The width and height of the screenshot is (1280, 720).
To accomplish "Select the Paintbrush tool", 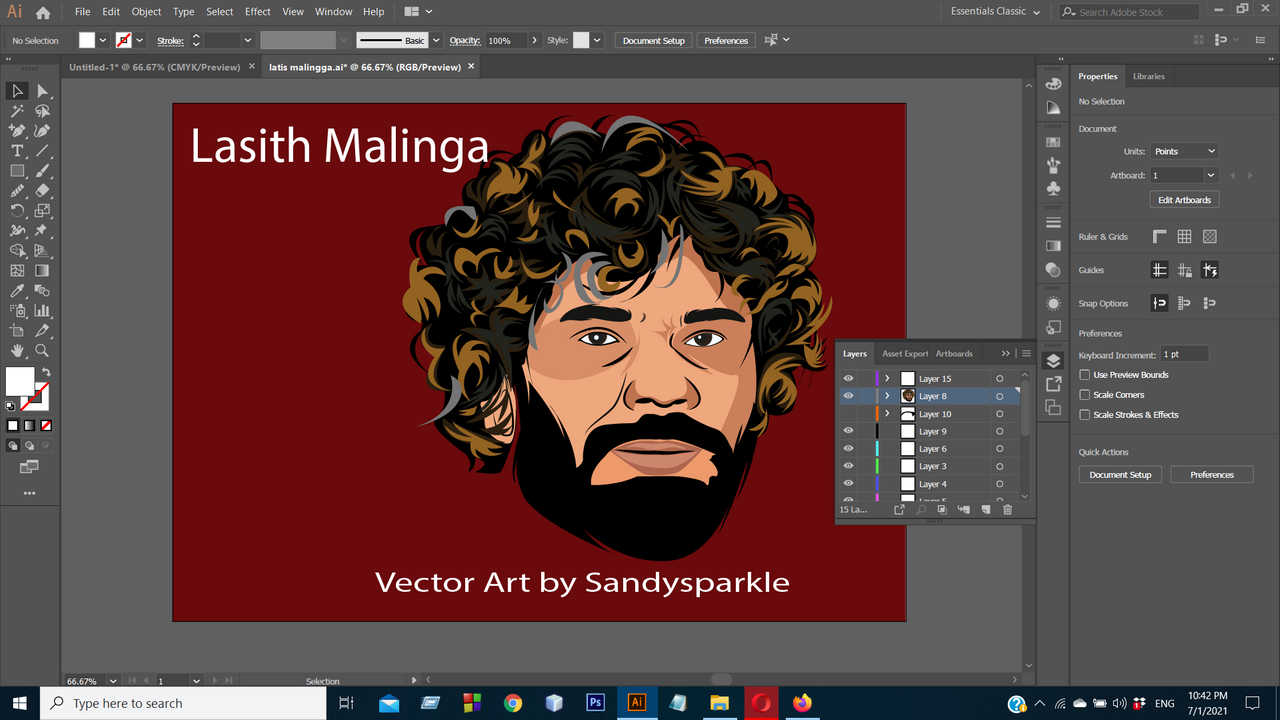I will (x=42, y=171).
